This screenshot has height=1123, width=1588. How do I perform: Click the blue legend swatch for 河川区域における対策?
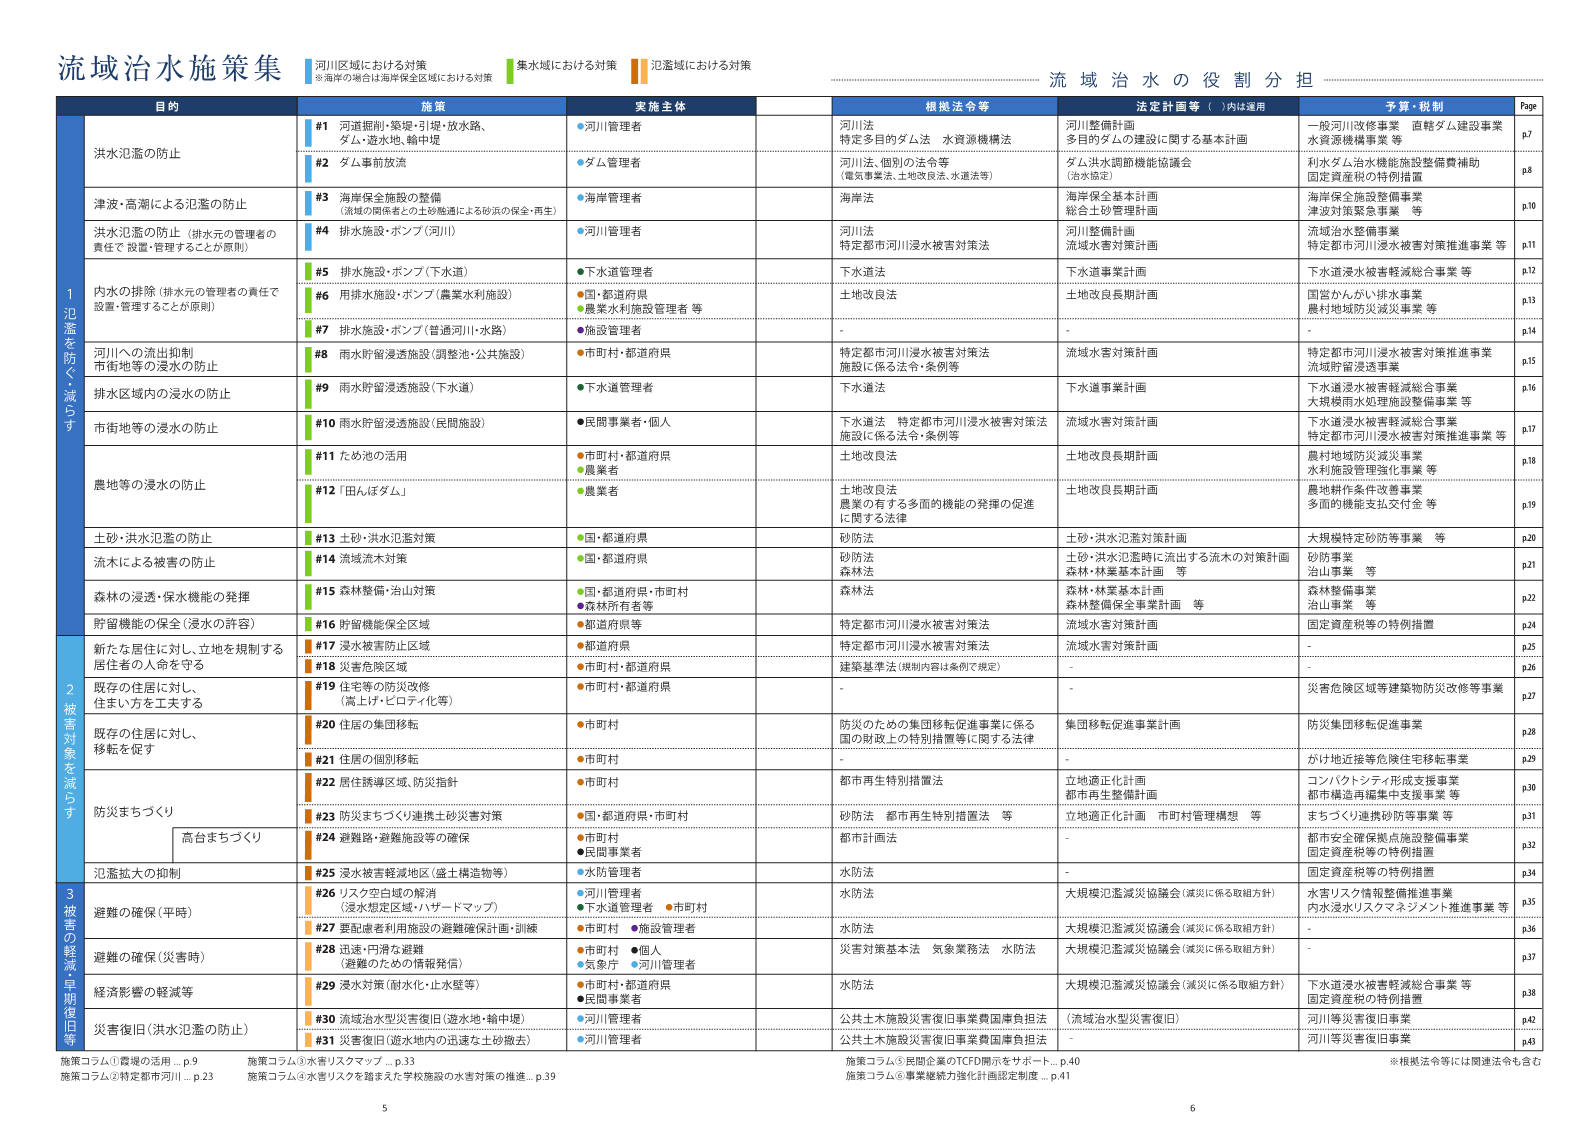(x=308, y=71)
